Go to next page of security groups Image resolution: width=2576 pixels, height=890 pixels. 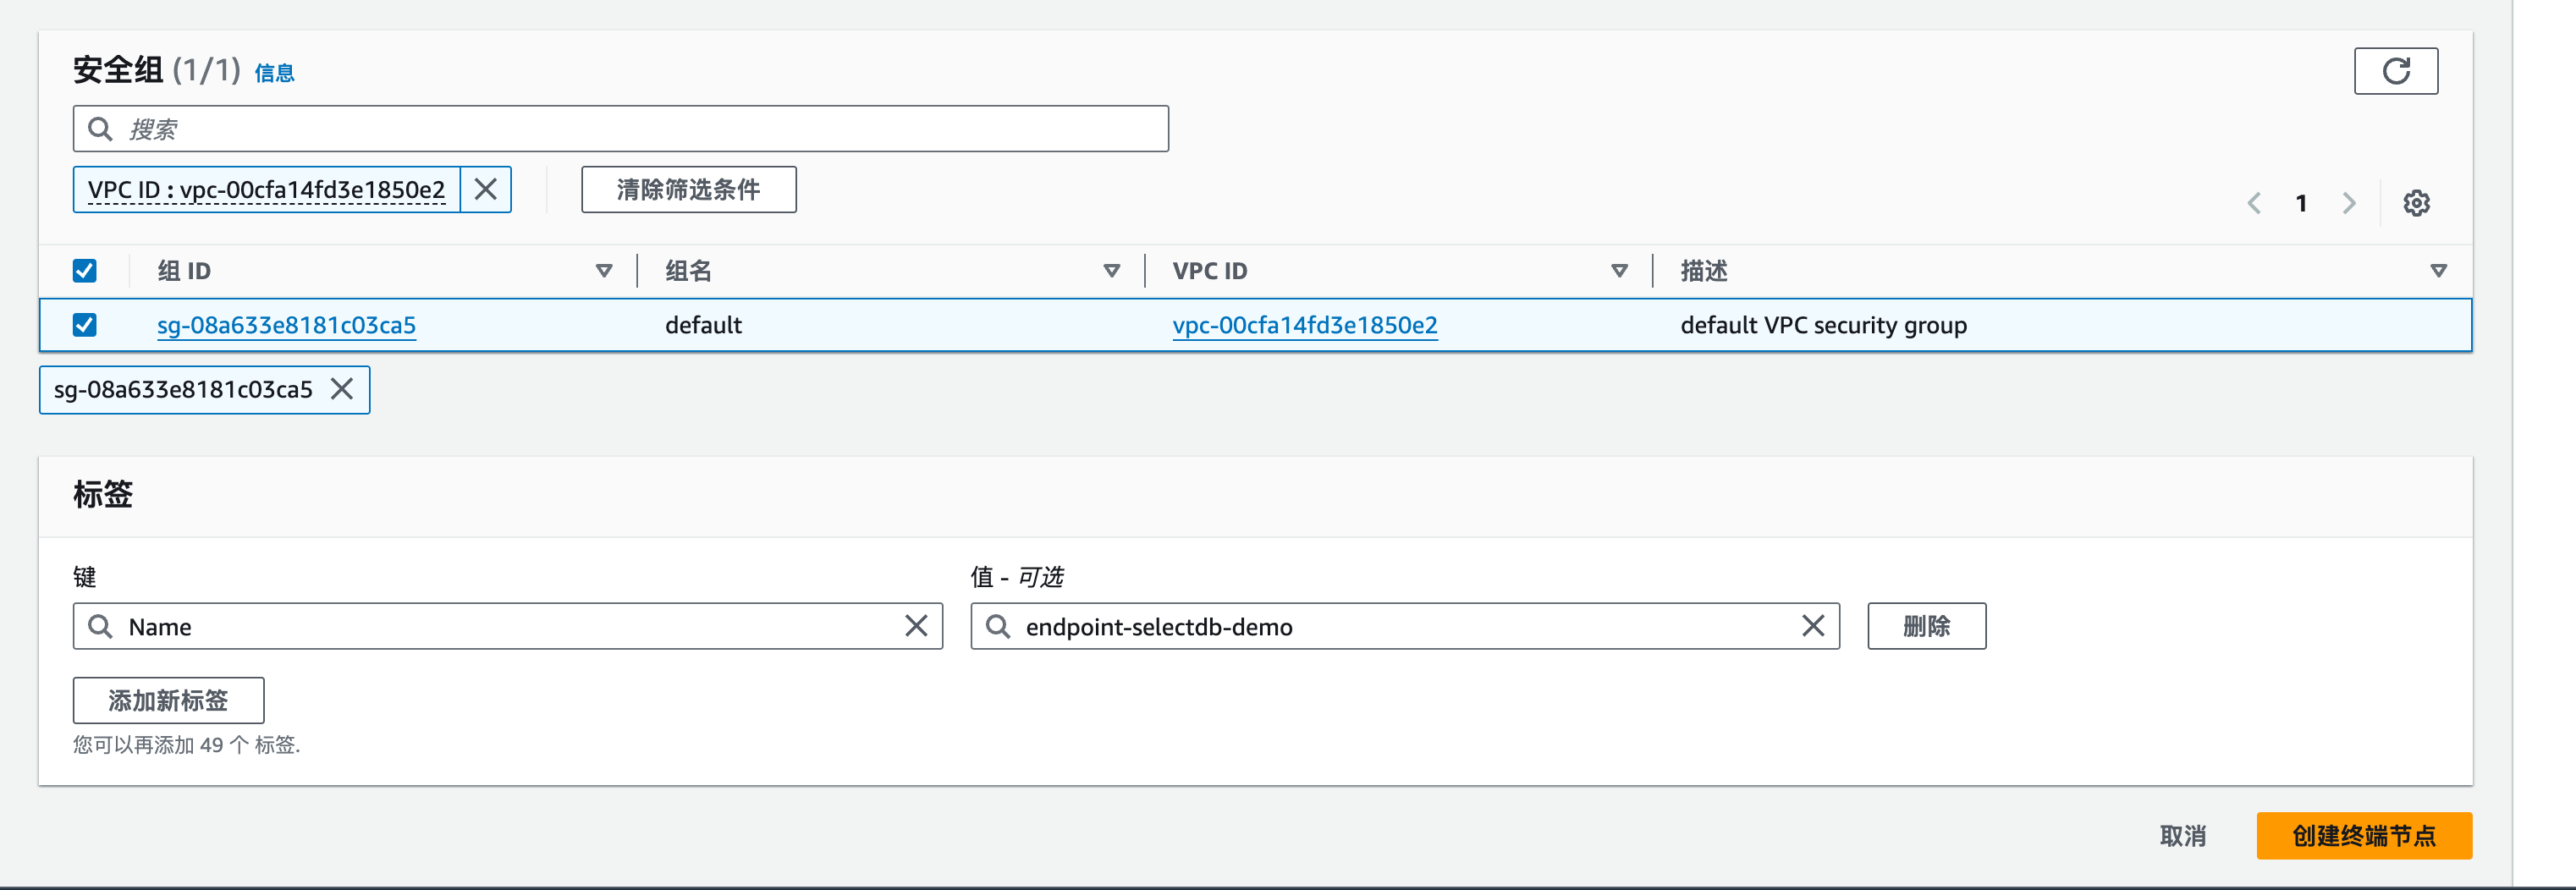pos(2348,203)
